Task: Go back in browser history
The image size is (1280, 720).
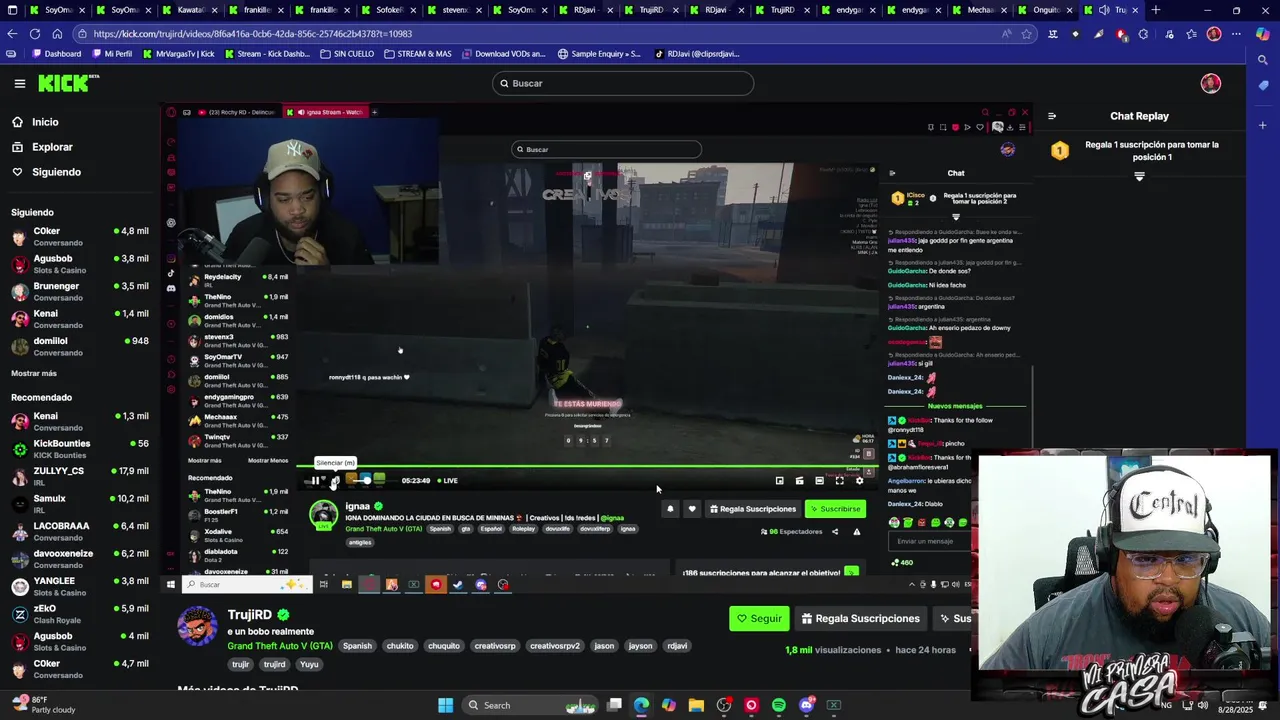Action: click(x=11, y=33)
